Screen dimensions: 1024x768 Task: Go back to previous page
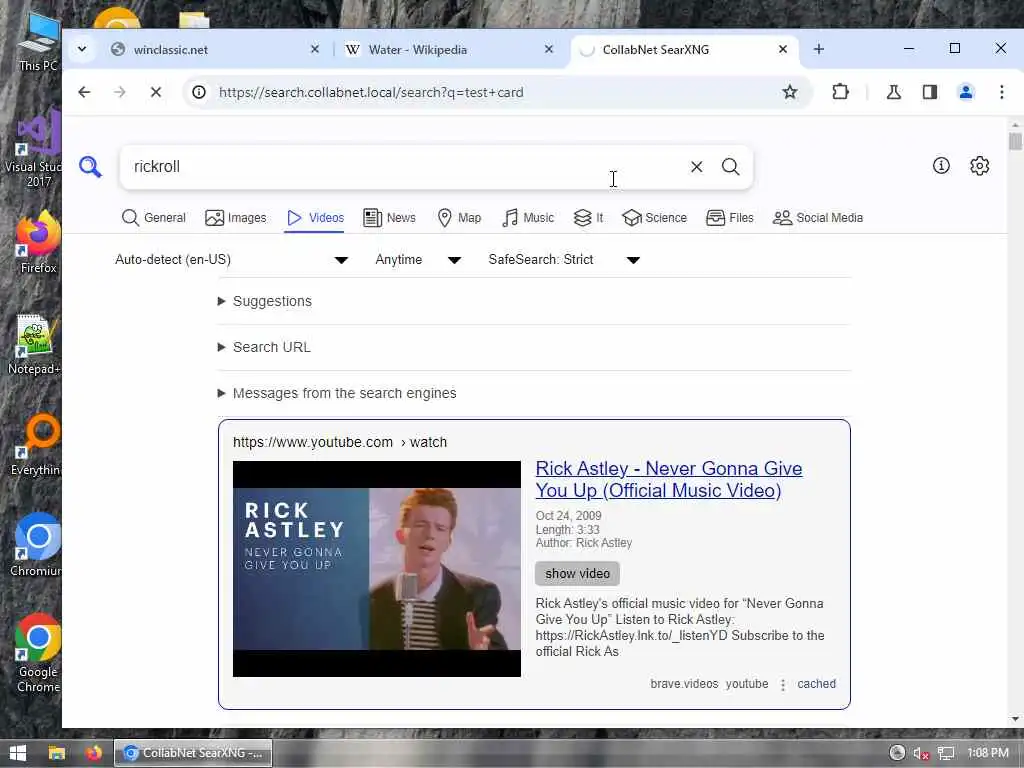[84, 92]
